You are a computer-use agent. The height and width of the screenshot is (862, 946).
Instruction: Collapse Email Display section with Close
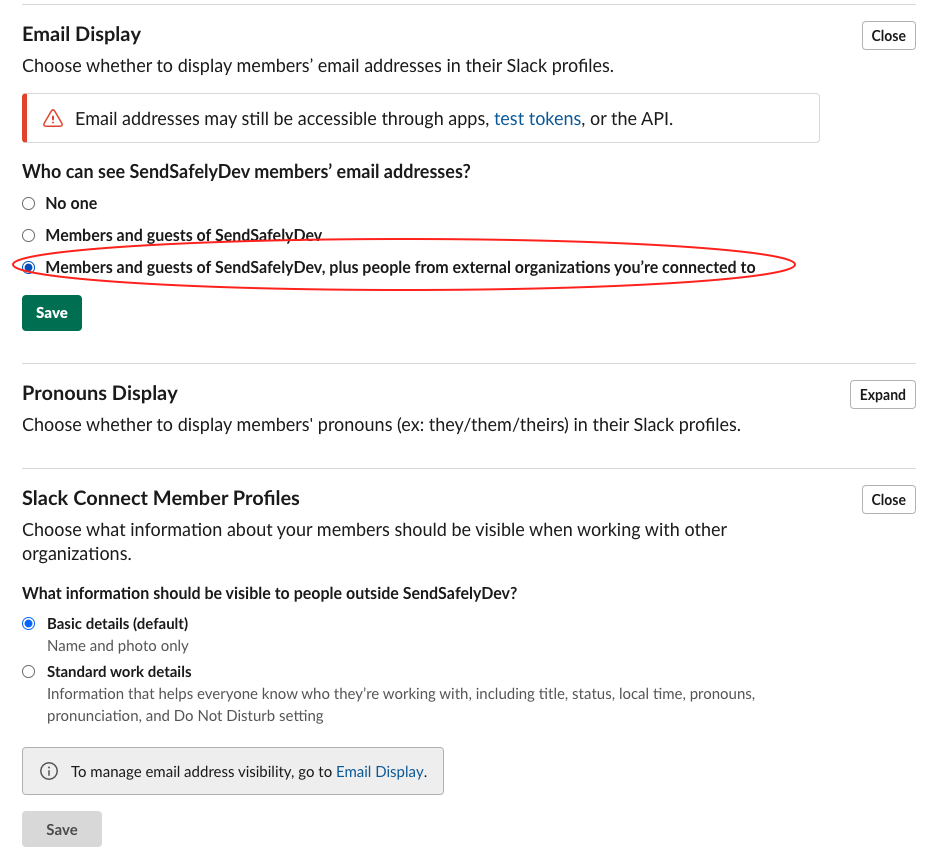coord(887,36)
